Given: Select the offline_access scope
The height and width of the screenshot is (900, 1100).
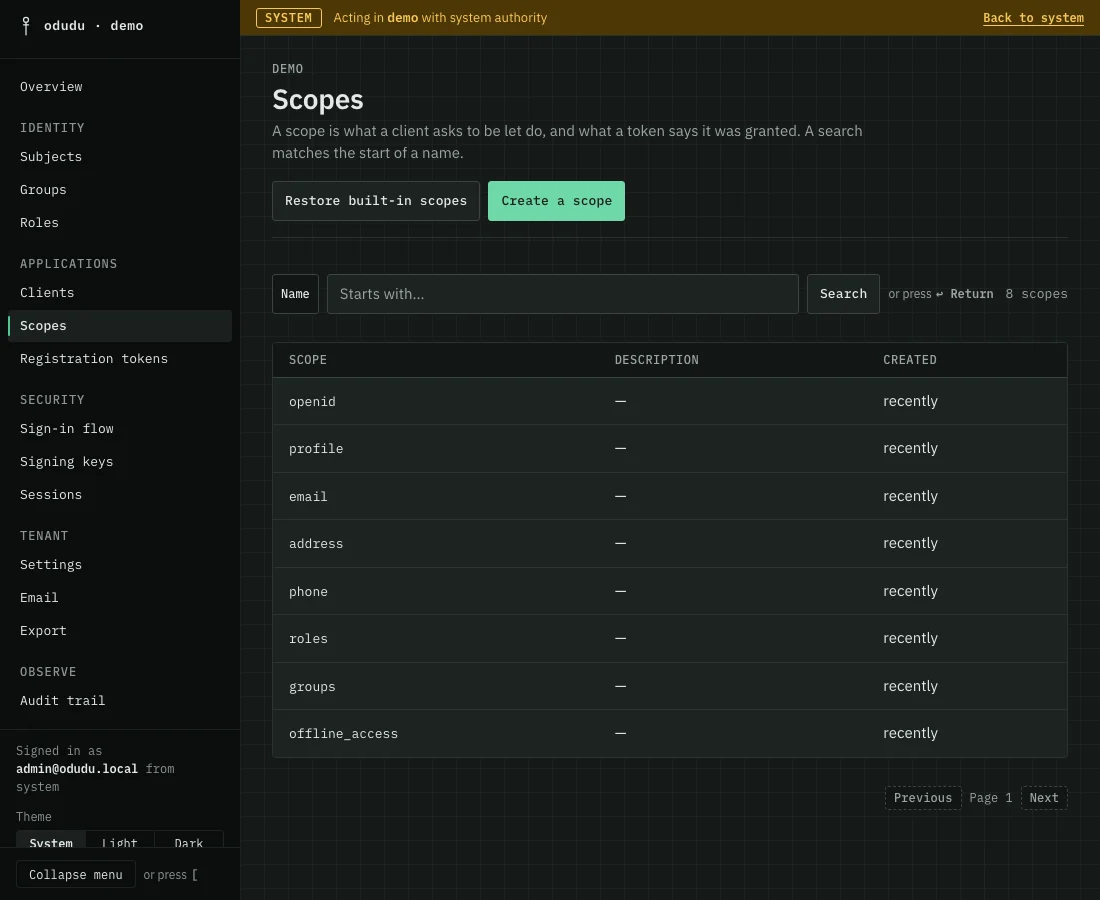Looking at the screenshot, I should 670,734.
